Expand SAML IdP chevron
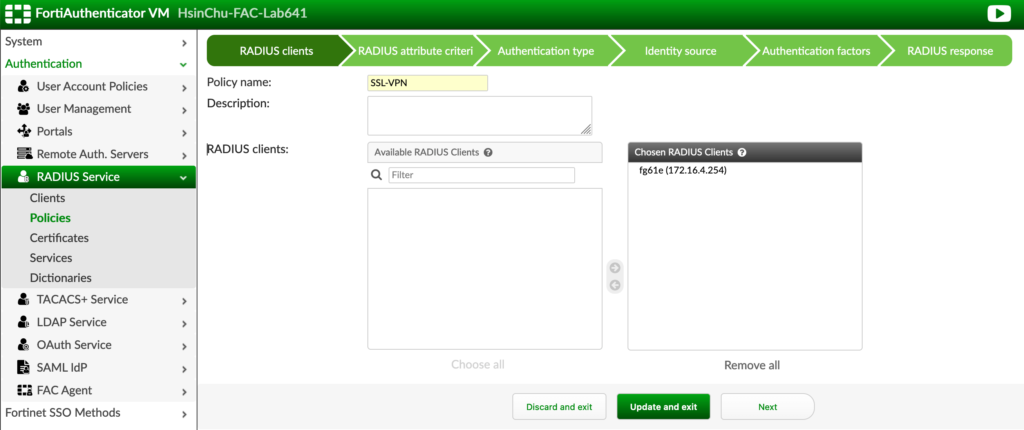This screenshot has width=1024, height=430. 184,369
